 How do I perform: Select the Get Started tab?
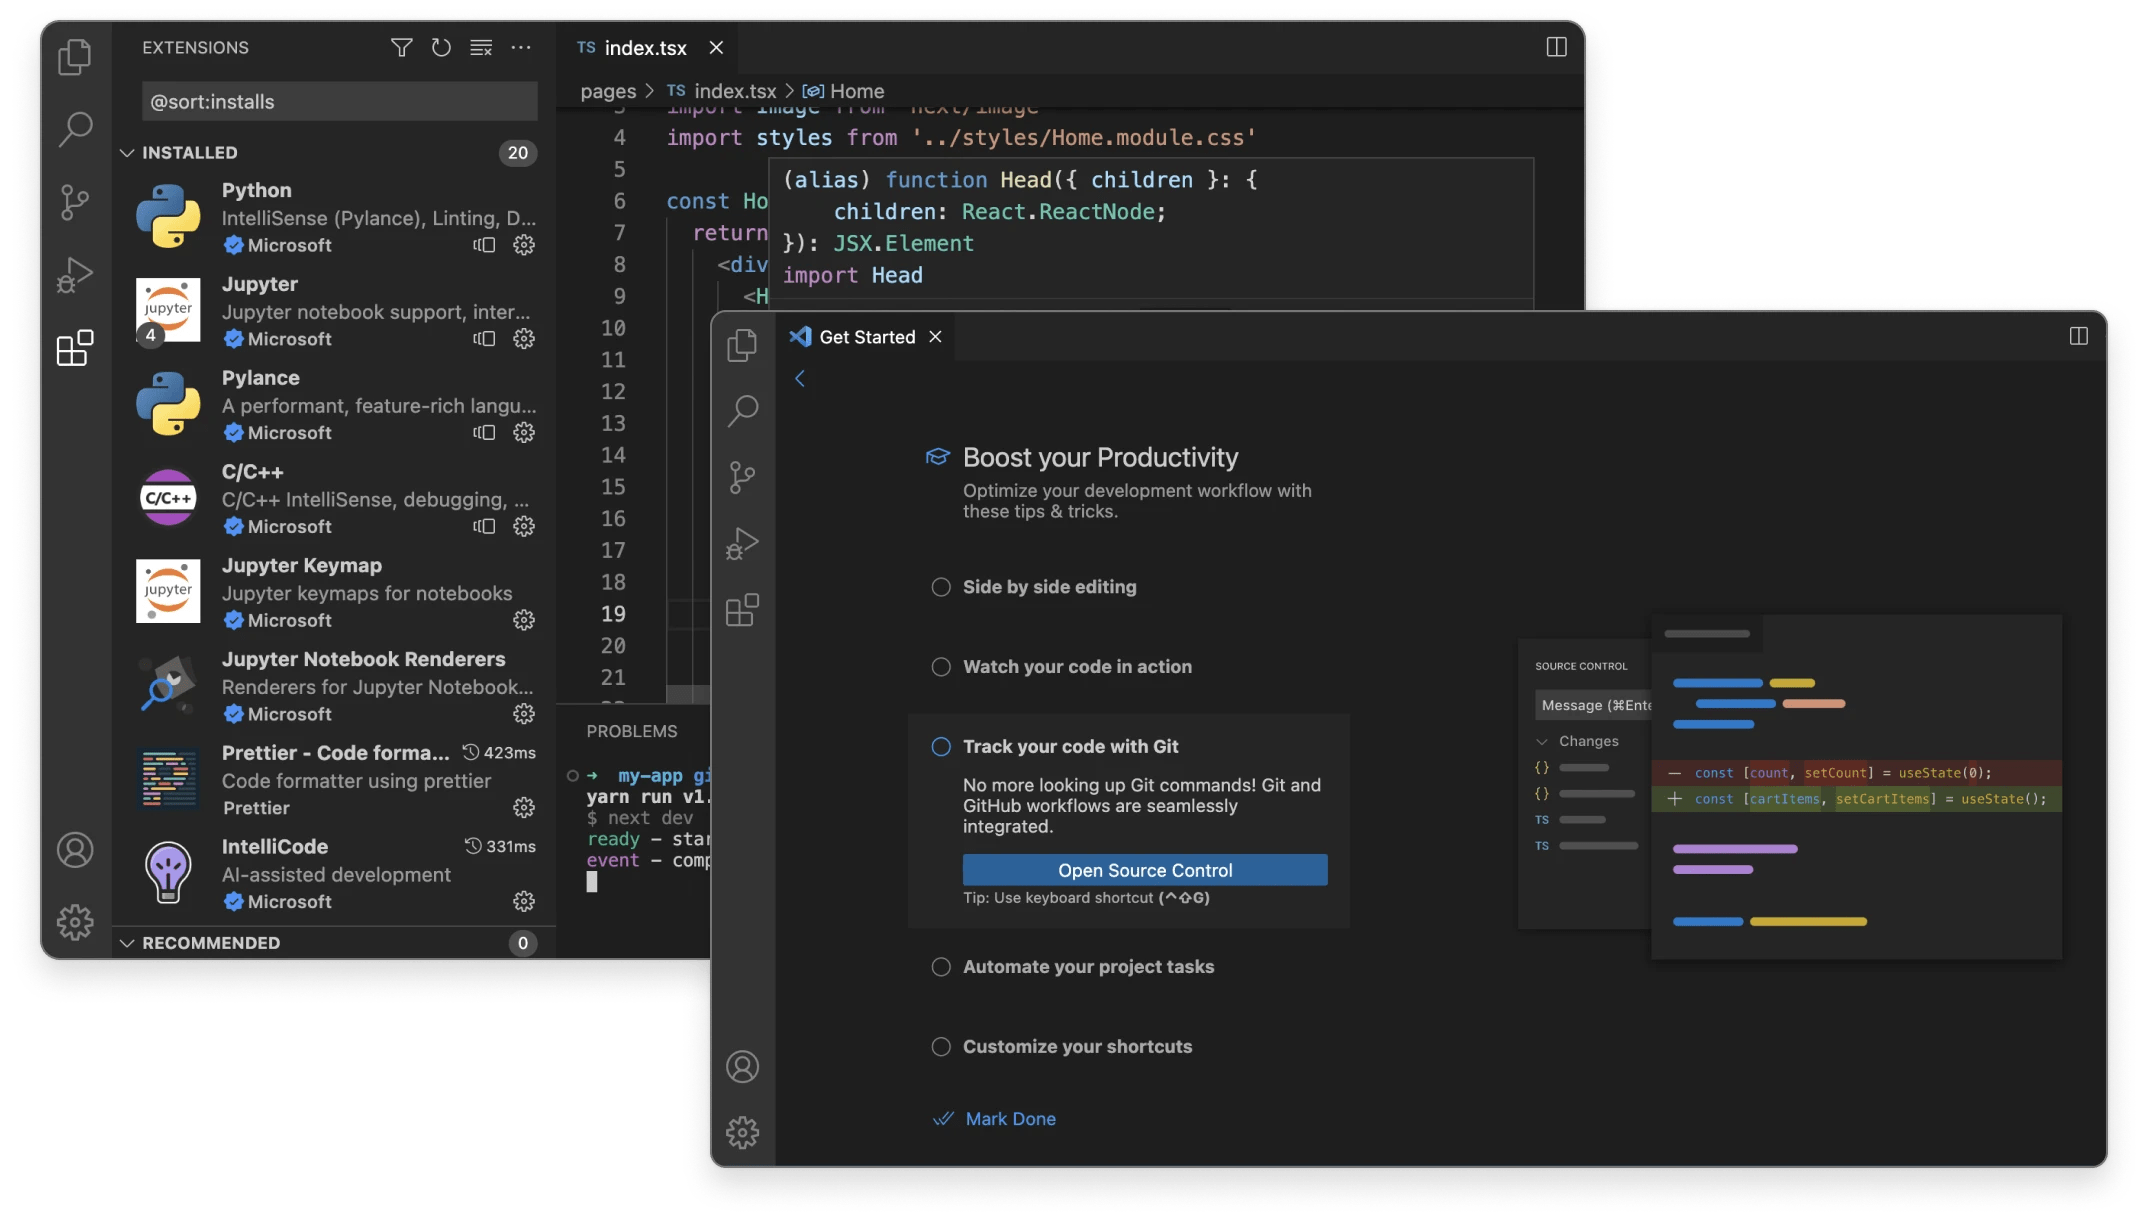866,337
